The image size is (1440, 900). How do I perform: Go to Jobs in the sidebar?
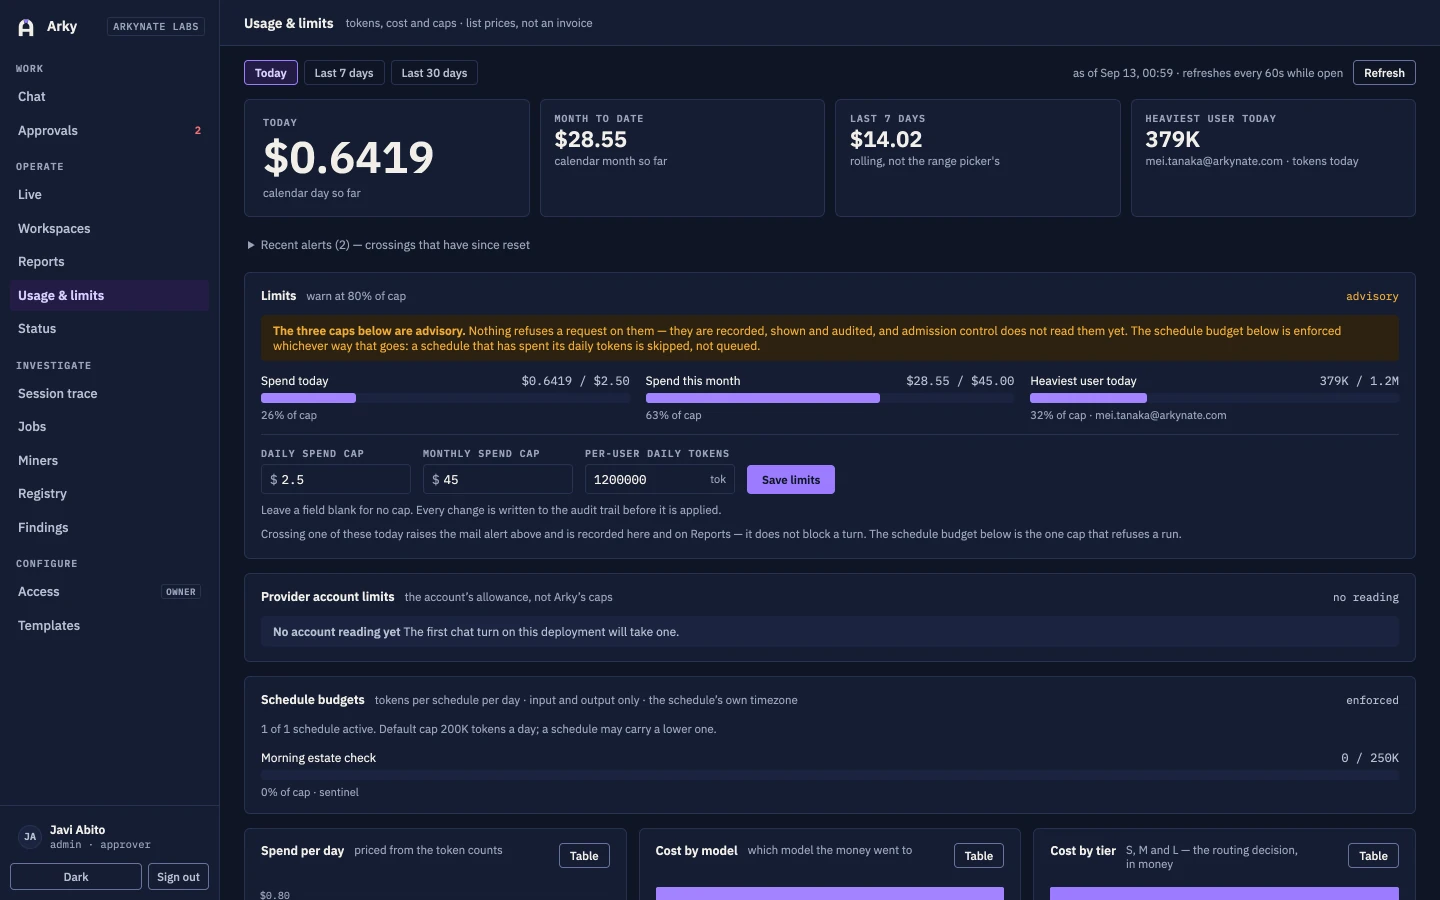109,427
